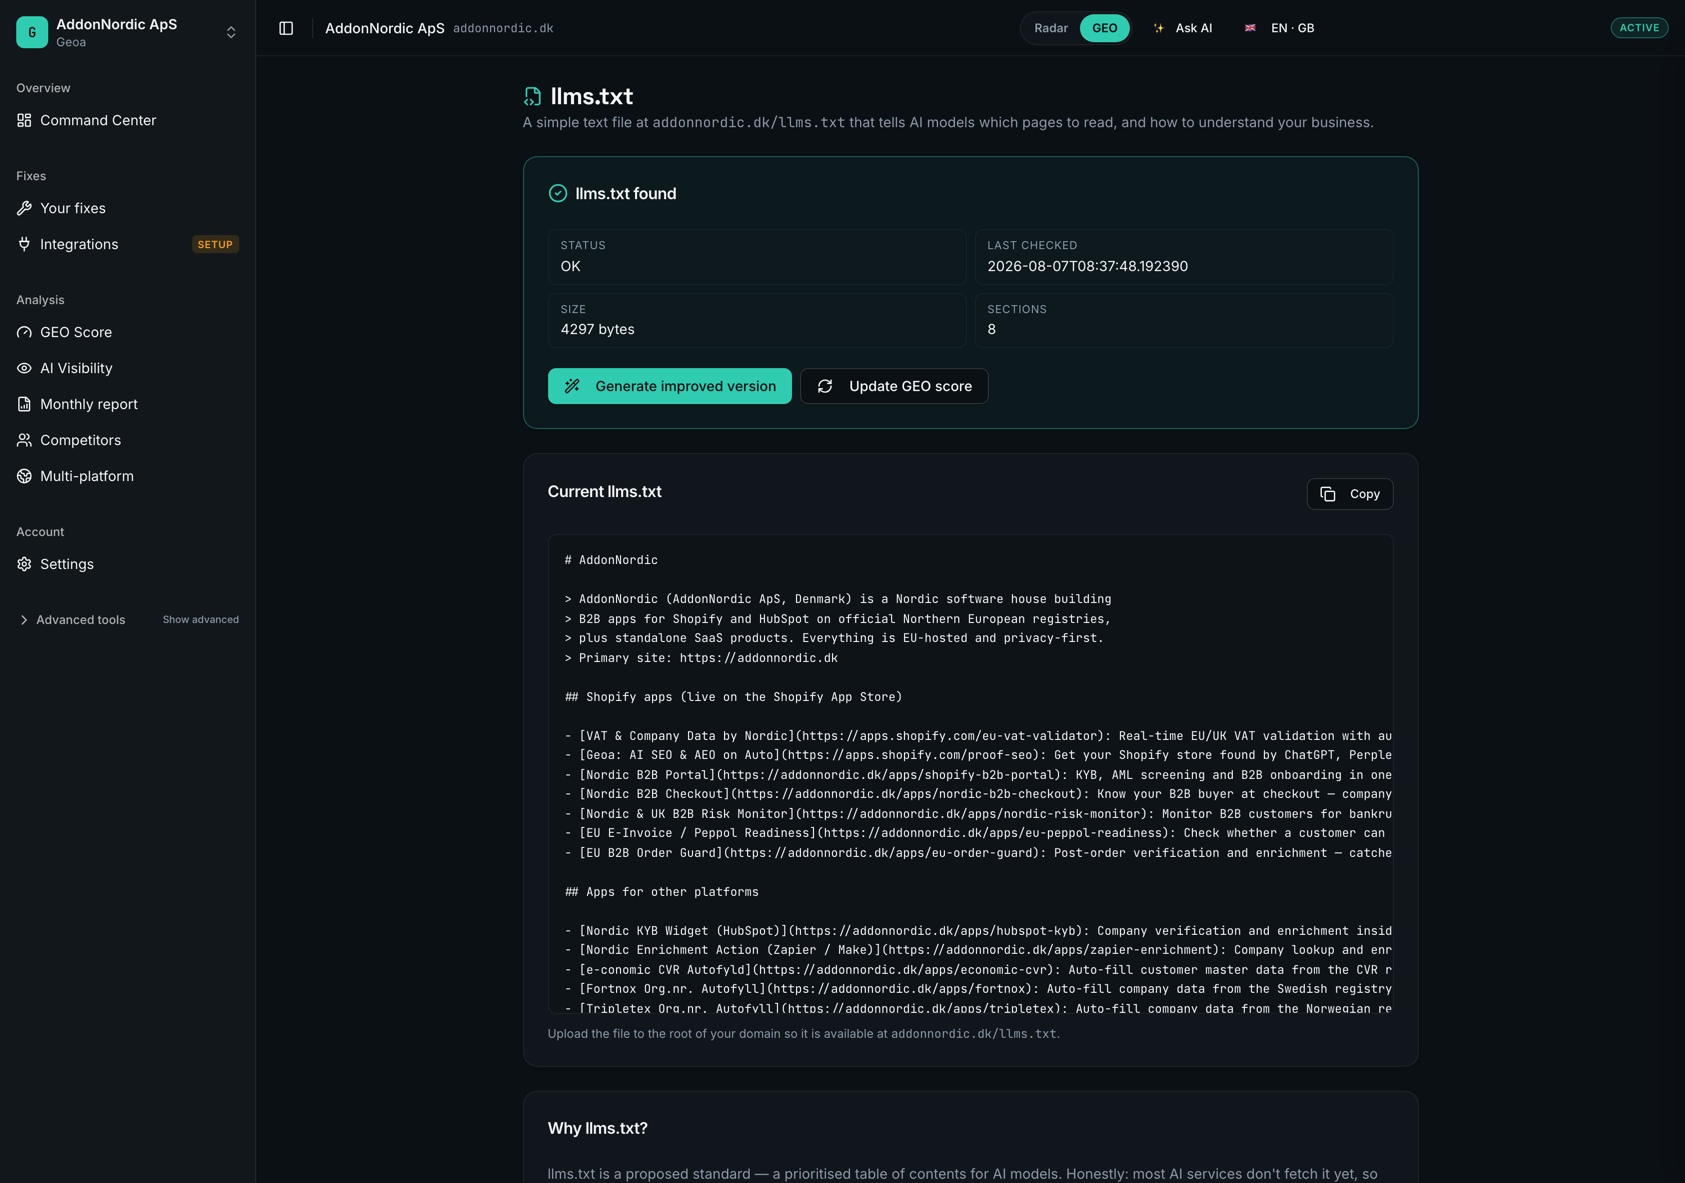Open Settings gear icon
Screen dimensions: 1685x1183
[24, 564]
